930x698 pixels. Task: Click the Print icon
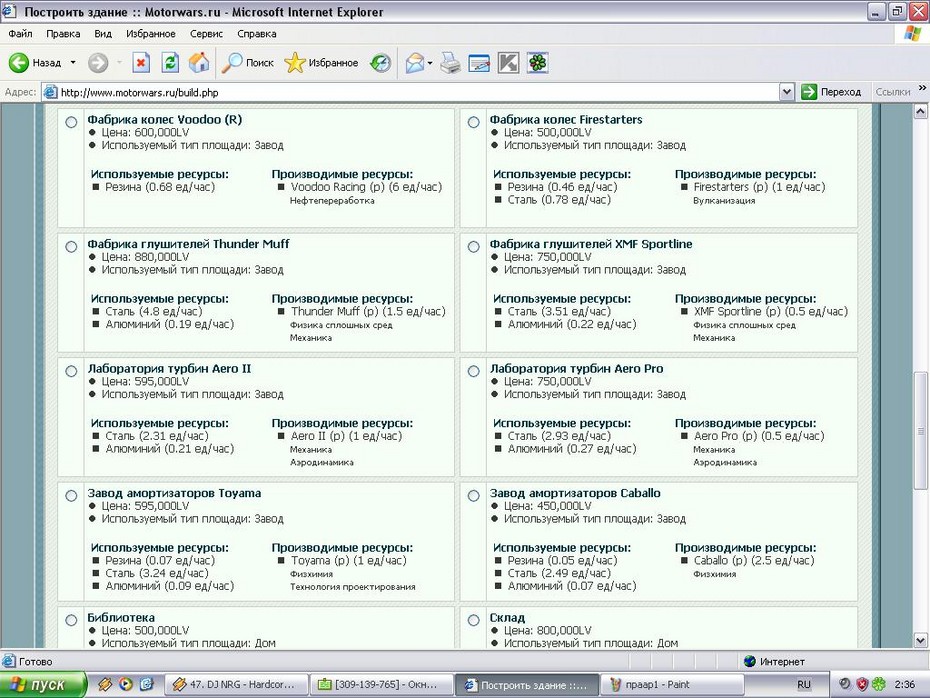(x=450, y=62)
